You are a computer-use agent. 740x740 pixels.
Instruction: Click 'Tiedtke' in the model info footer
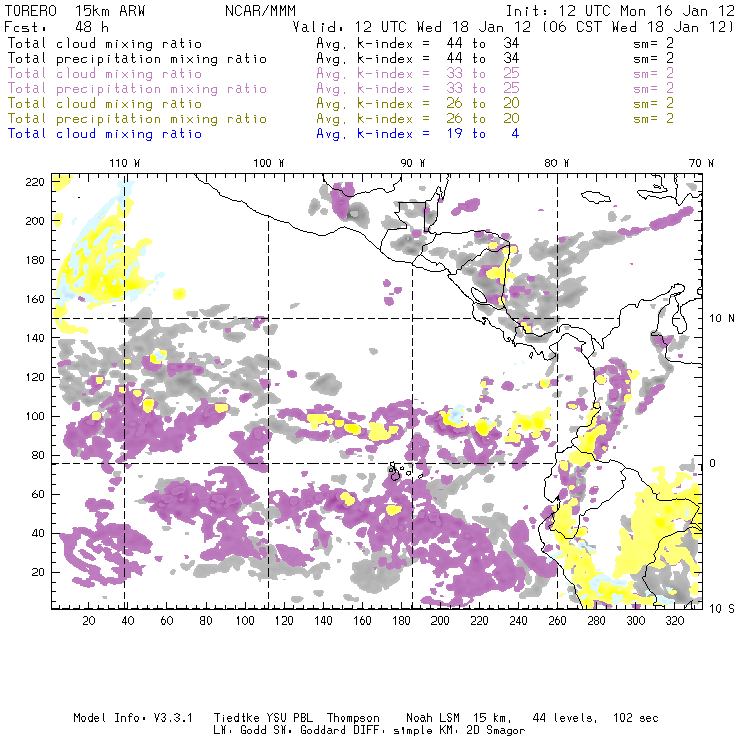coord(237,718)
